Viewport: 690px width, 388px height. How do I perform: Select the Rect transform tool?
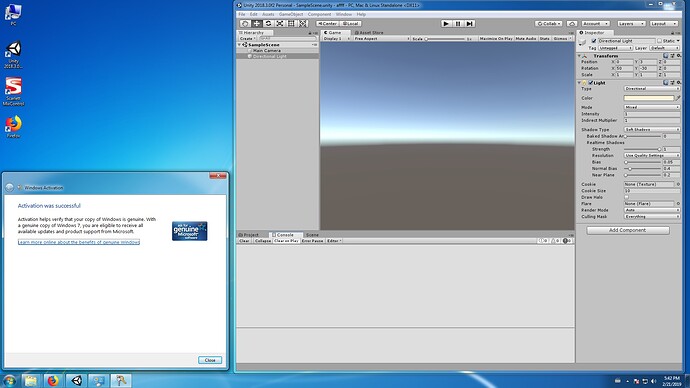291,23
